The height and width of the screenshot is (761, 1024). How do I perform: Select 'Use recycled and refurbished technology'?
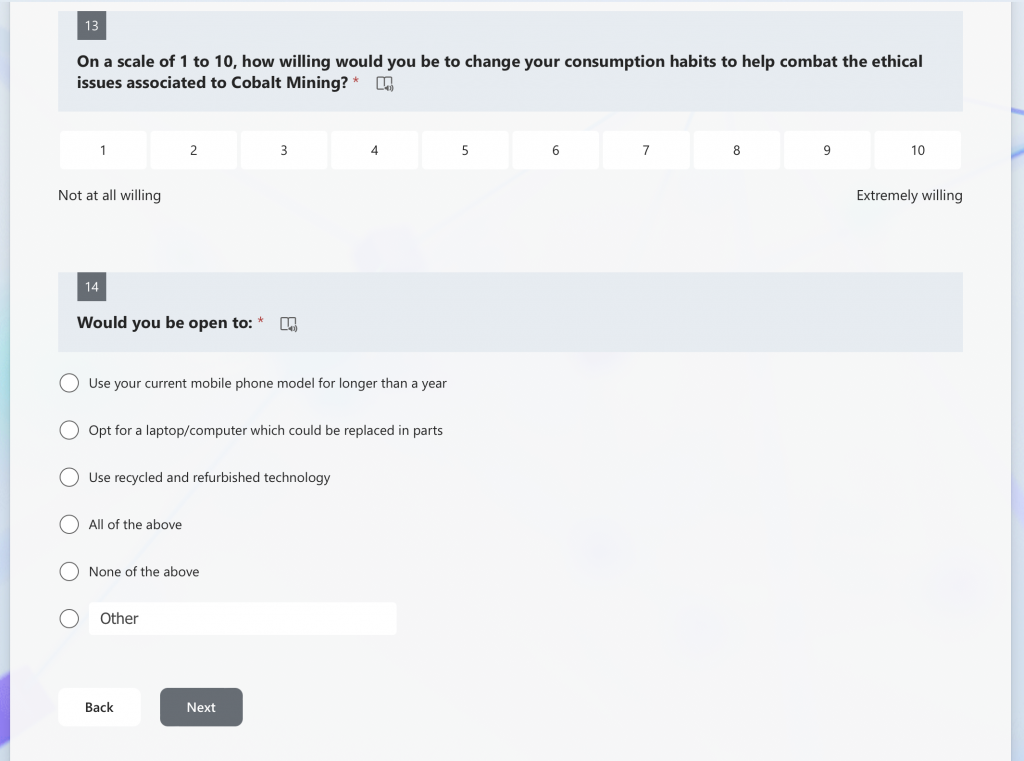[69, 477]
